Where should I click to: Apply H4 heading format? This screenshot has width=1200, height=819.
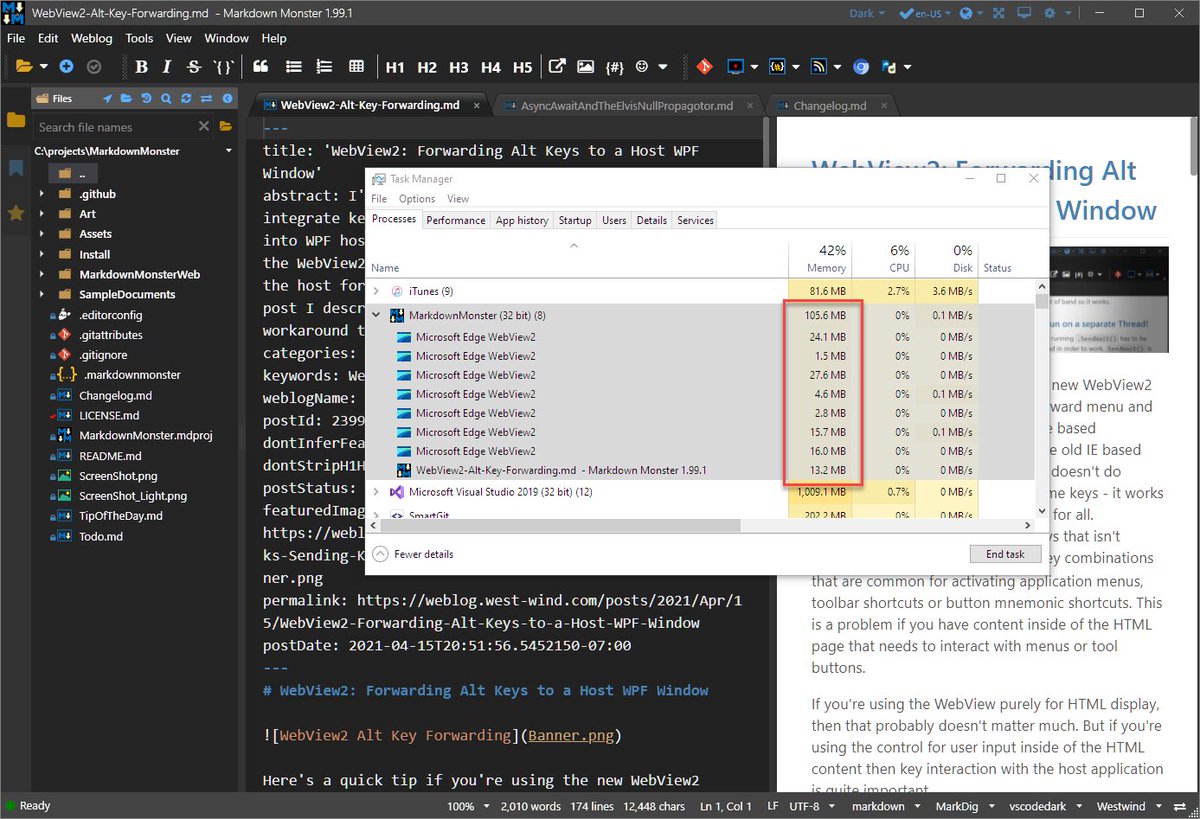point(491,67)
